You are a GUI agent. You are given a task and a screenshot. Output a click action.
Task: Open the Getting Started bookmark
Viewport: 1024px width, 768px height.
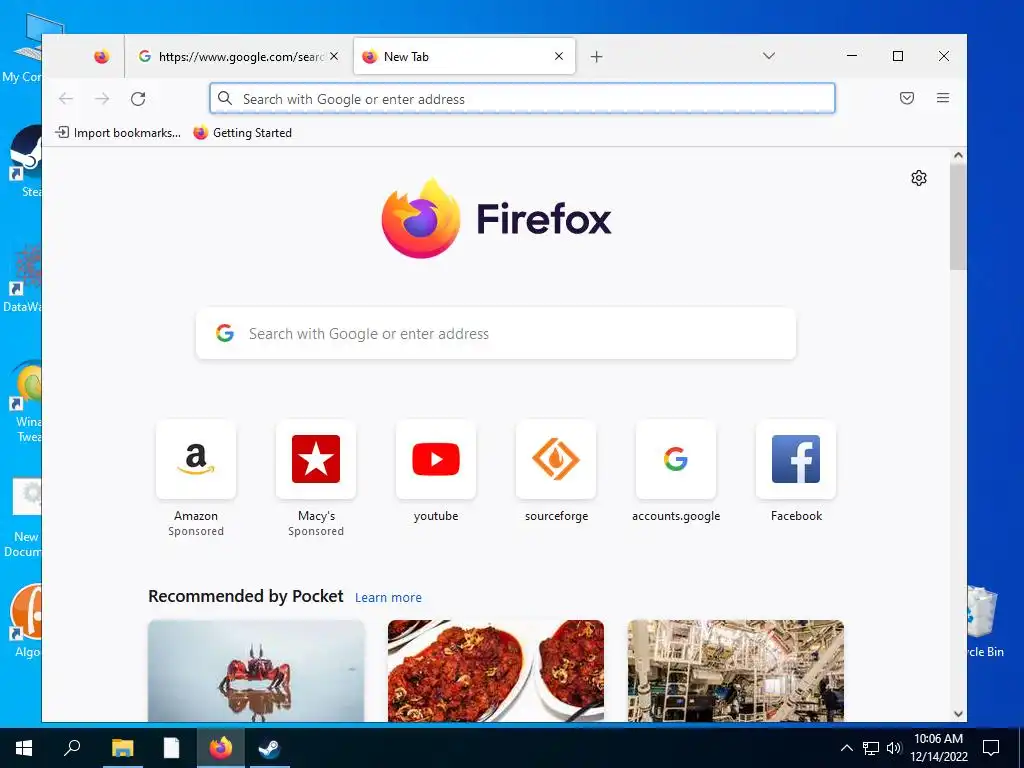[x=243, y=133]
